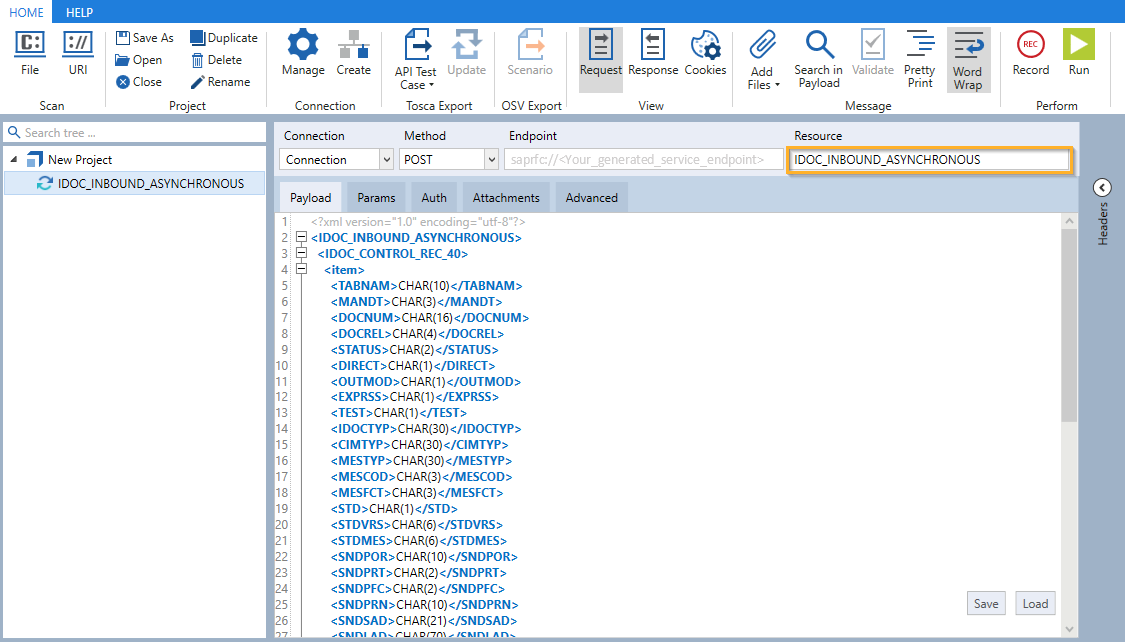This screenshot has width=1125, height=642.
Task: Open the Connection dropdown
Action: [386, 159]
